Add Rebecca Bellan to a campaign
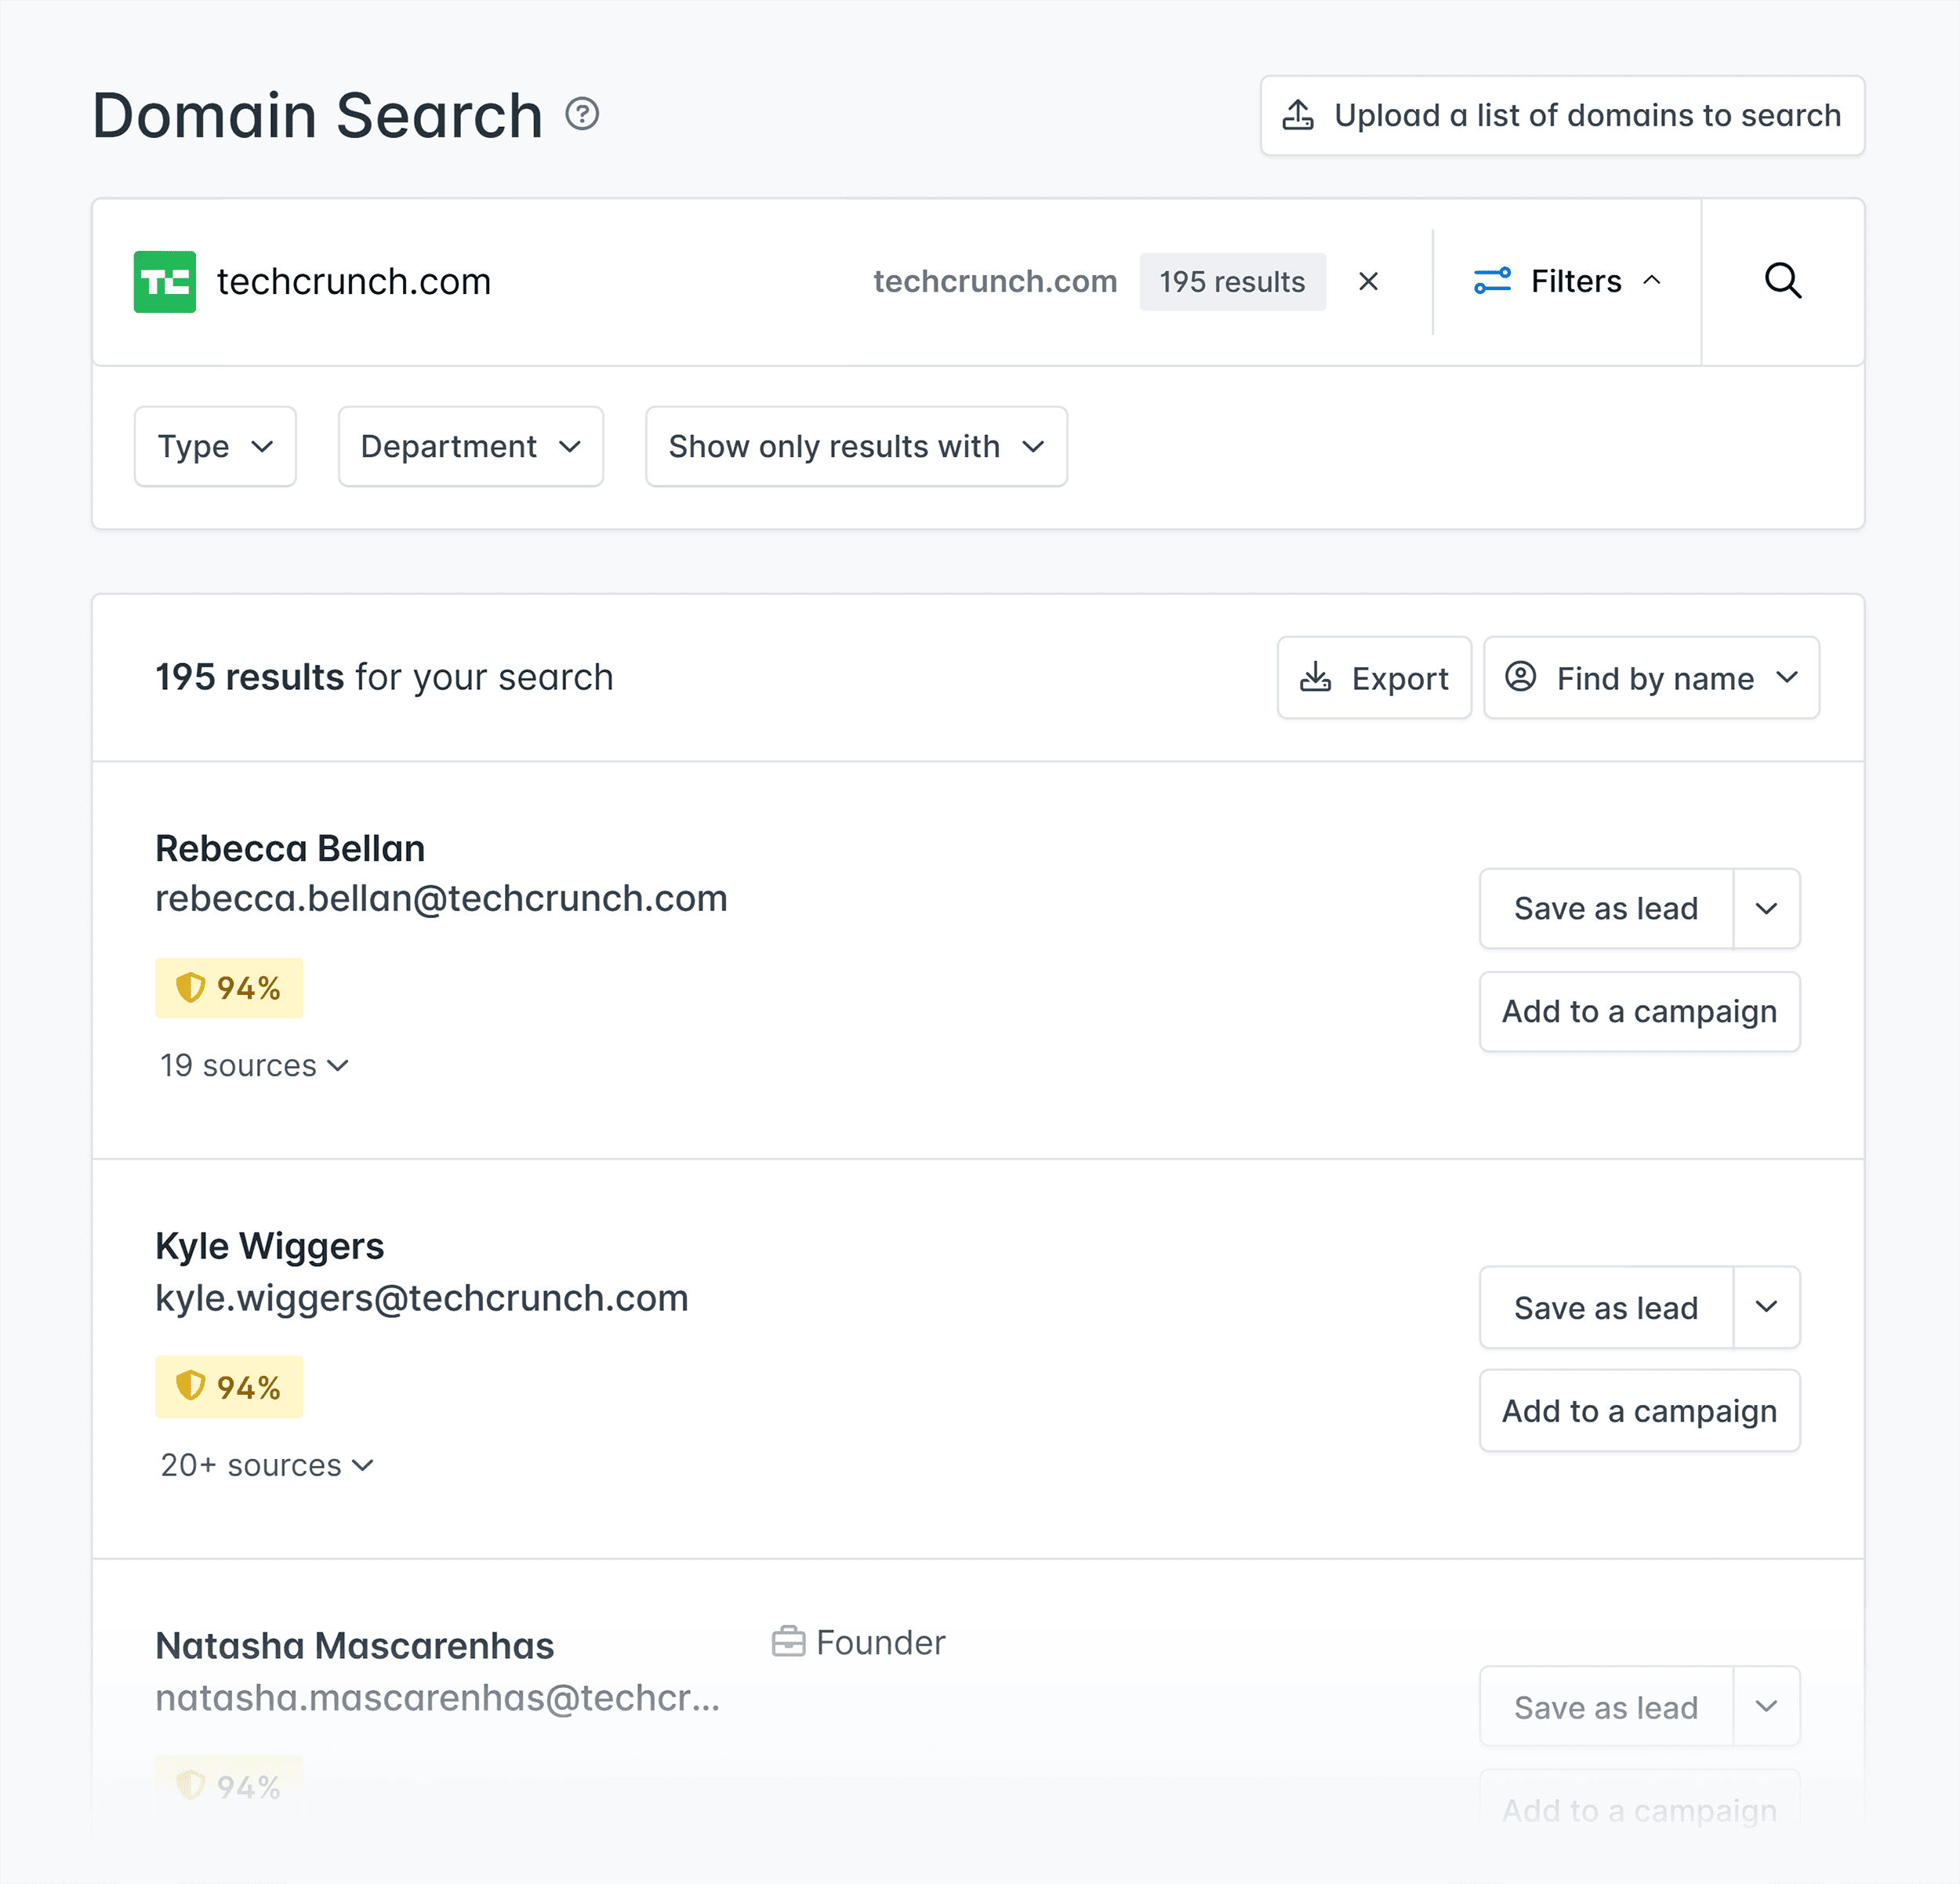Viewport: 1960px width, 1884px height. coord(1638,1011)
